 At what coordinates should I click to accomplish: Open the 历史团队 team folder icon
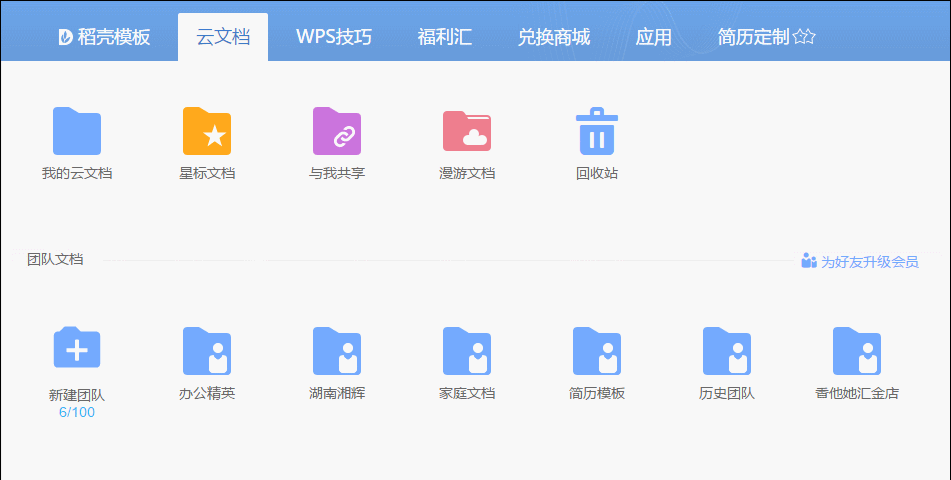pos(727,351)
